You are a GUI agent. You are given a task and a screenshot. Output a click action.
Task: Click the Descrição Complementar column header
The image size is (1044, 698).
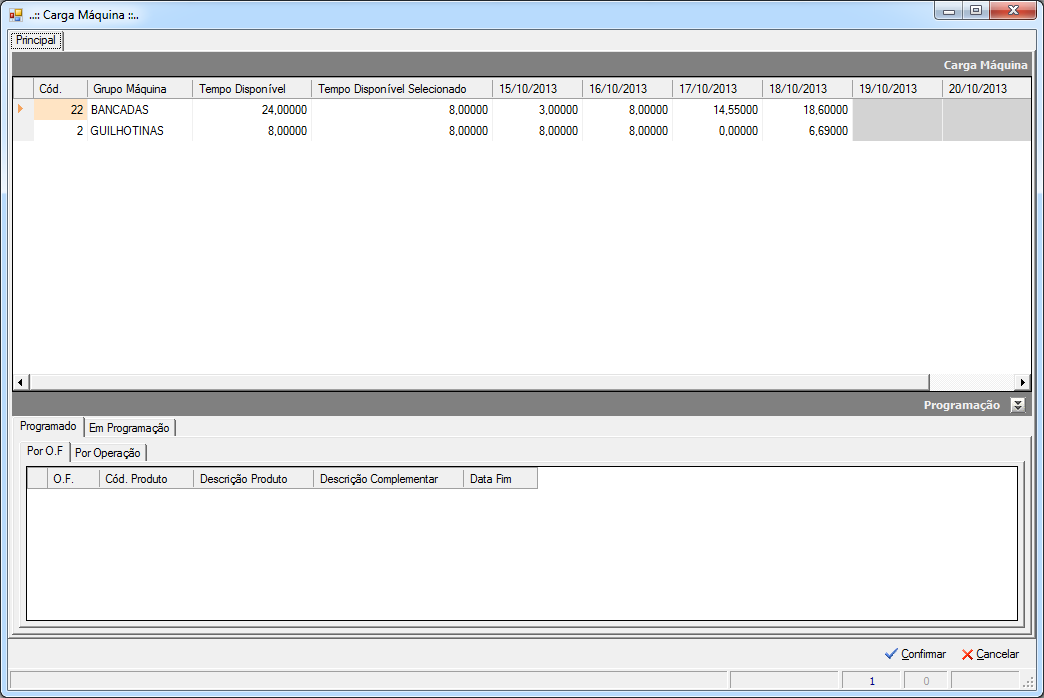(x=388, y=479)
